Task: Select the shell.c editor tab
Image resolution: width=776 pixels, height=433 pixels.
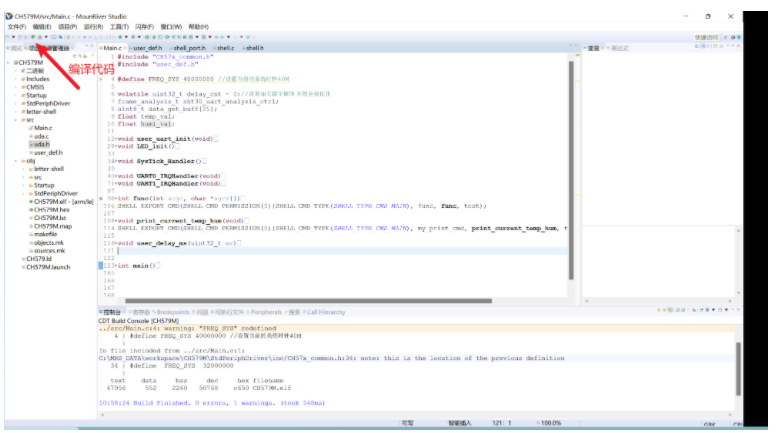Action: click(225, 48)
